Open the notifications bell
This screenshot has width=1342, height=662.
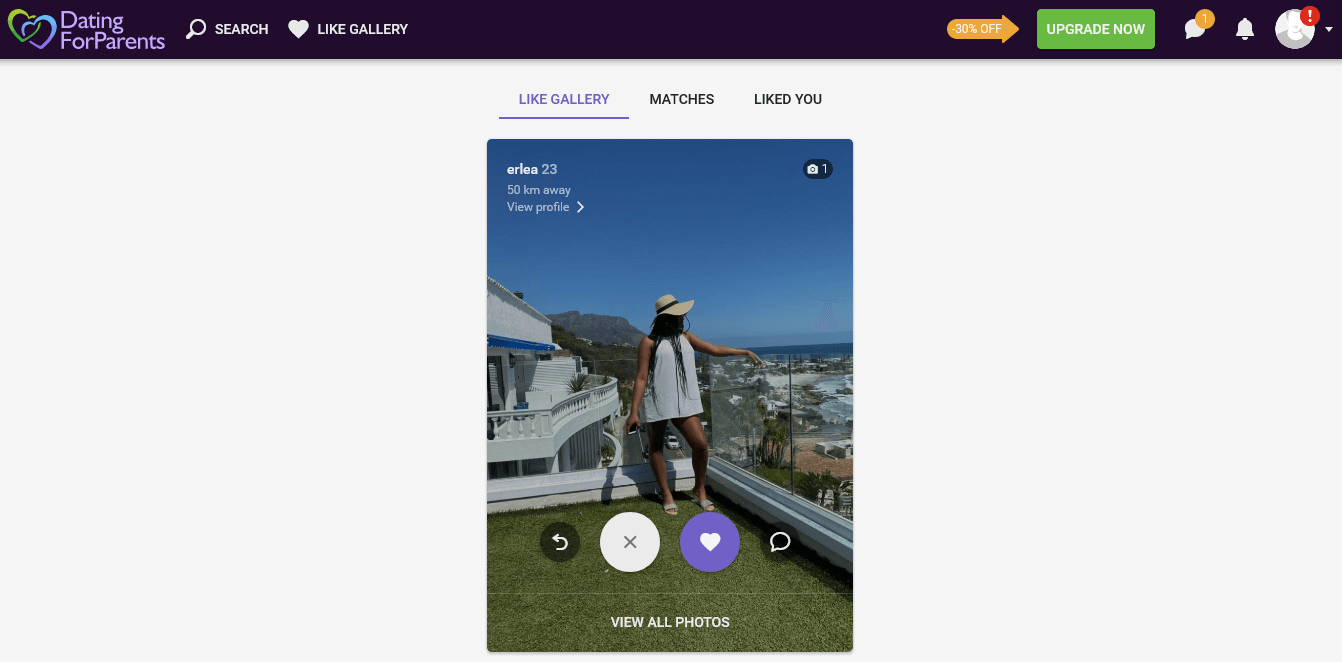point(1245,29)
